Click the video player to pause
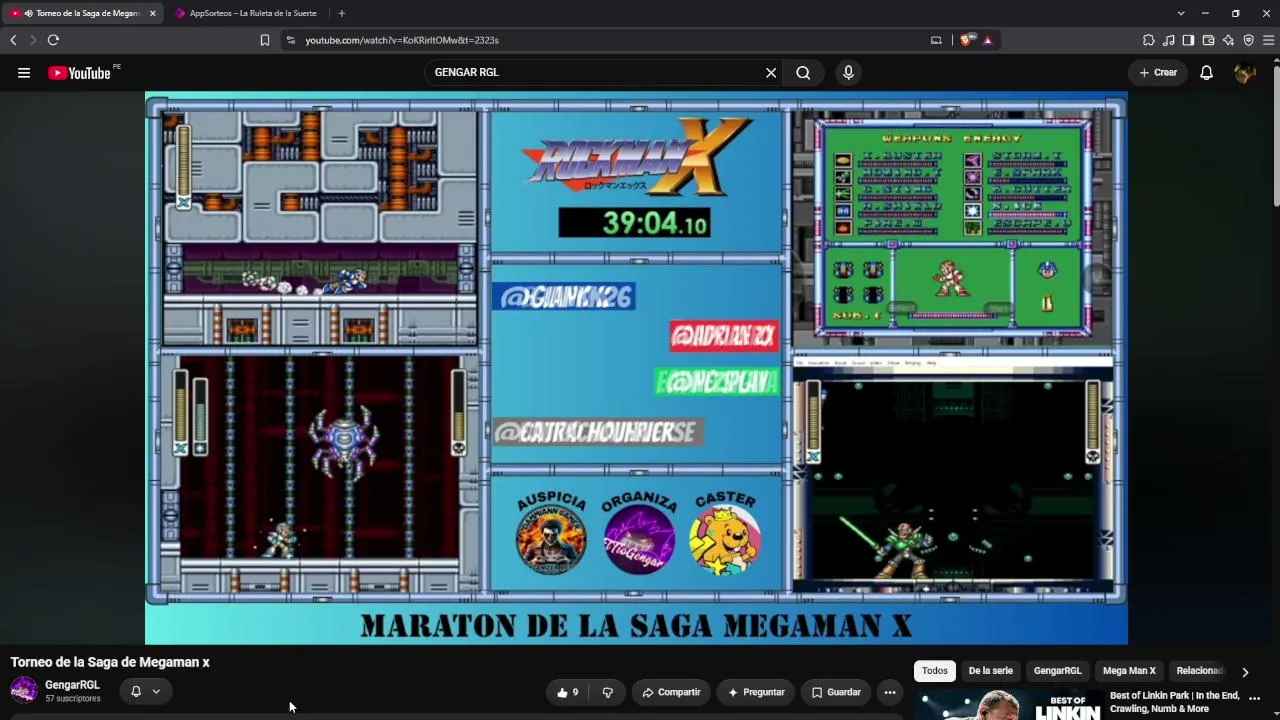This screenshot has height=720, width=1280. click(636, 368)
